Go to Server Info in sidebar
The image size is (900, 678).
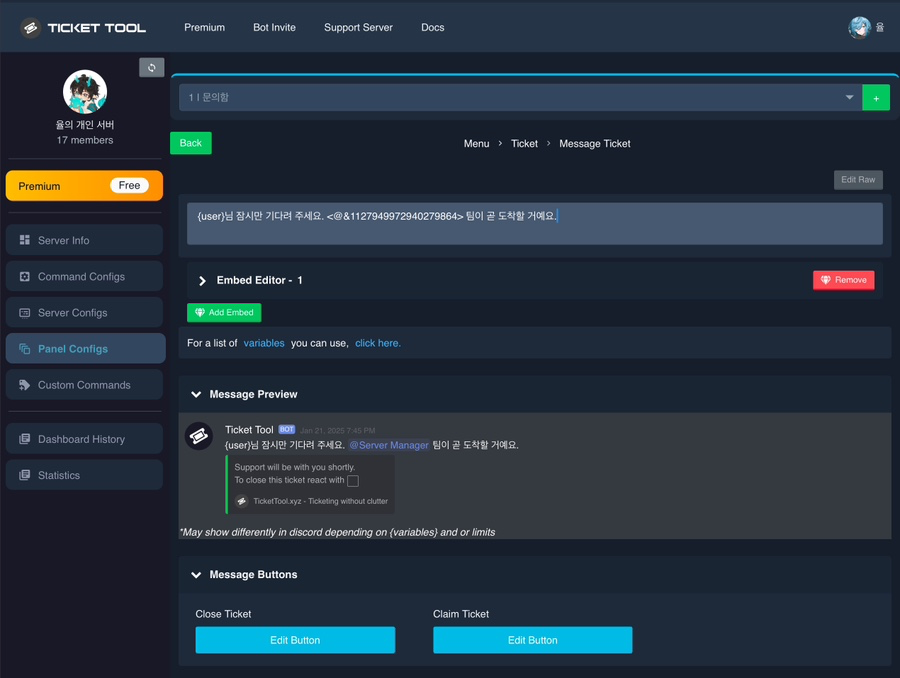(x=84, y=240)
